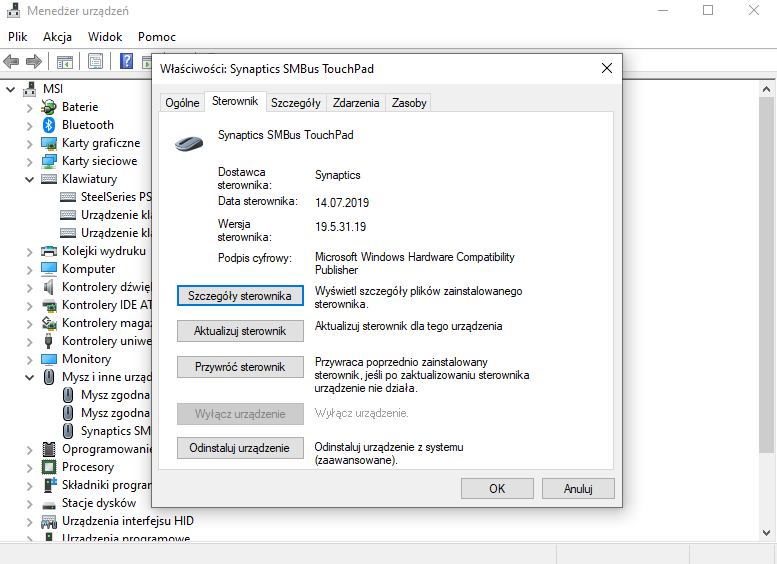
Task: Expand the Procesory tree node
Action: pyautogui.click(x=29, y=468)
